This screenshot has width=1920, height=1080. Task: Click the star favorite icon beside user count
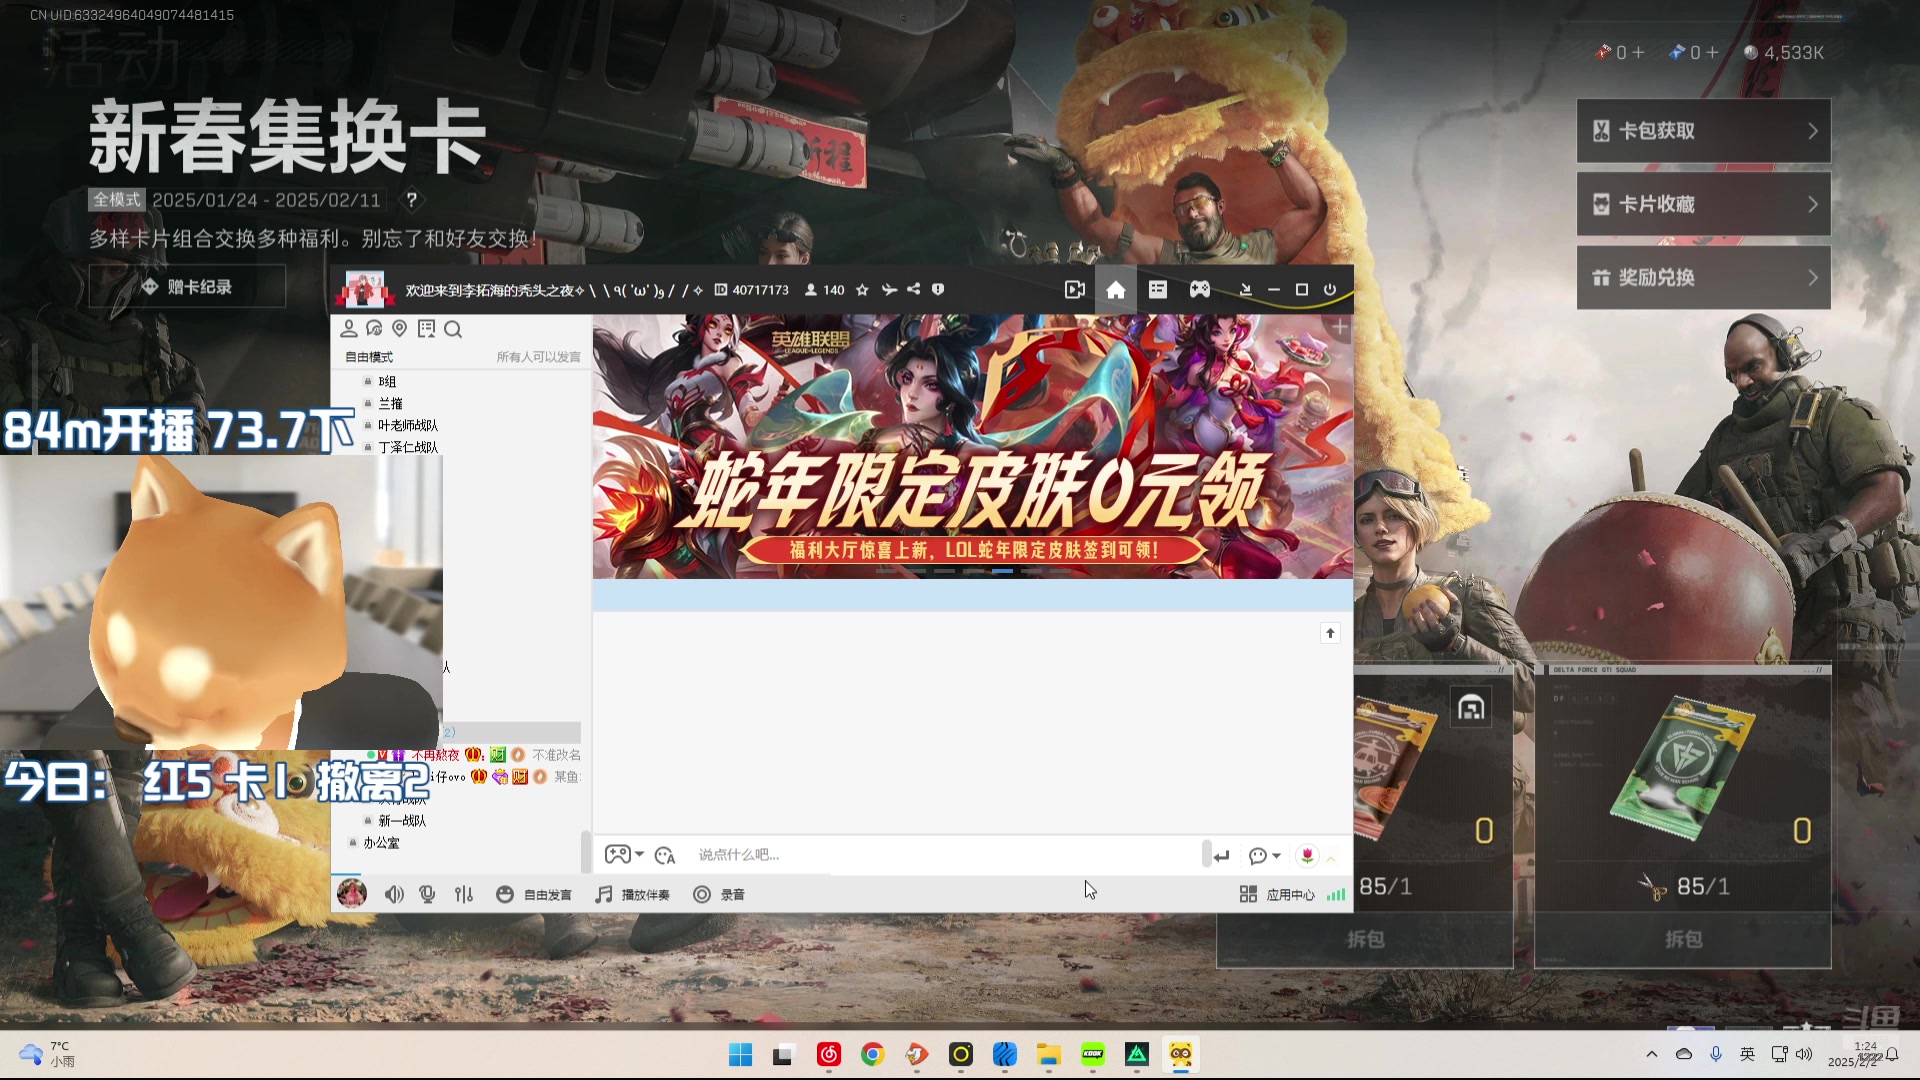pos(862,290)
